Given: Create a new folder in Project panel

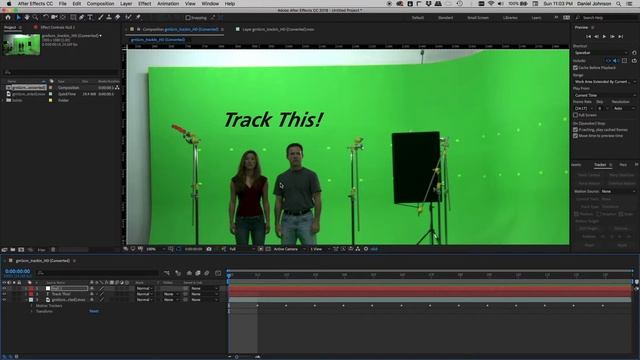Looking at the screenshot, I should 13,250.
